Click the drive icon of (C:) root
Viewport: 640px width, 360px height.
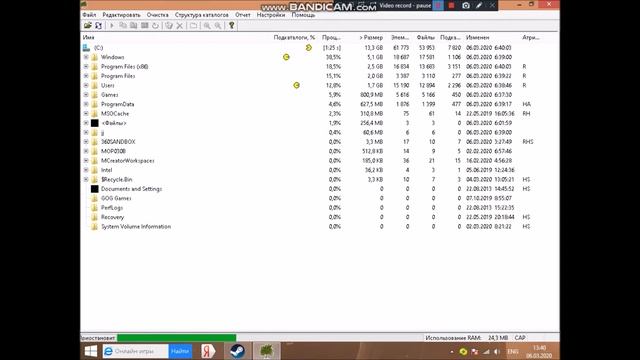point(86,48)
